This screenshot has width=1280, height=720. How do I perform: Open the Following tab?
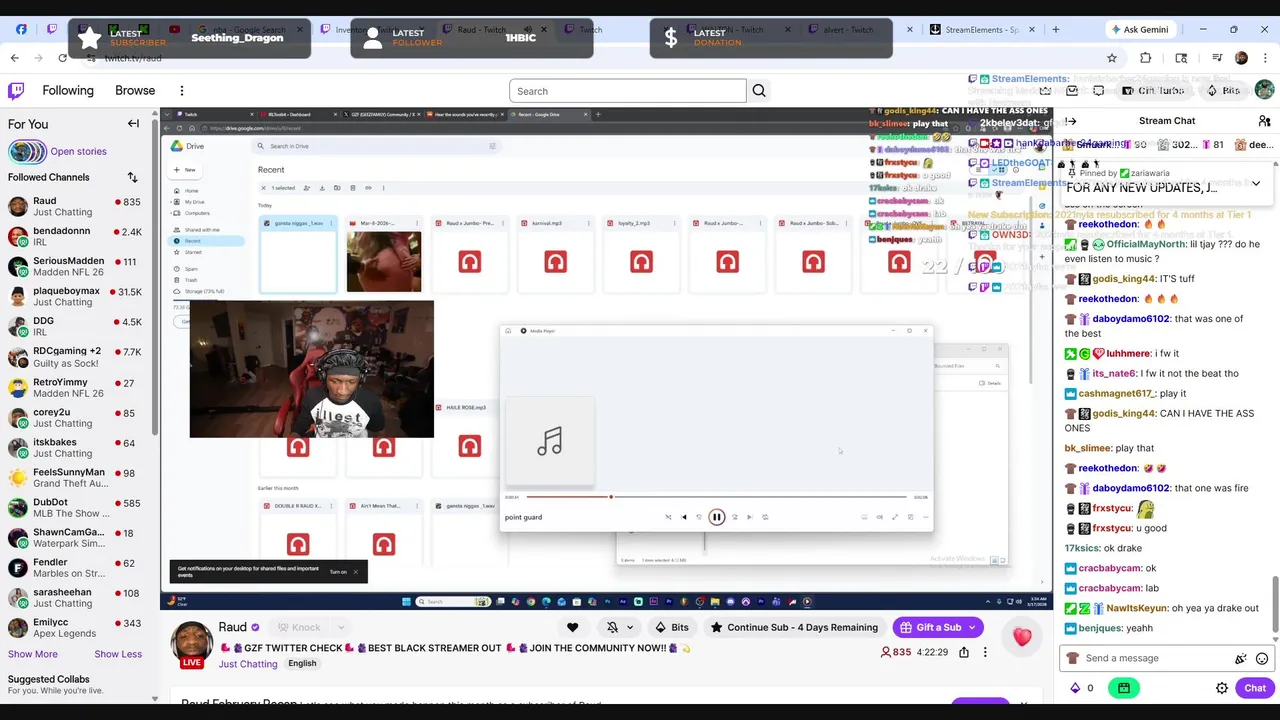[68, 90]
